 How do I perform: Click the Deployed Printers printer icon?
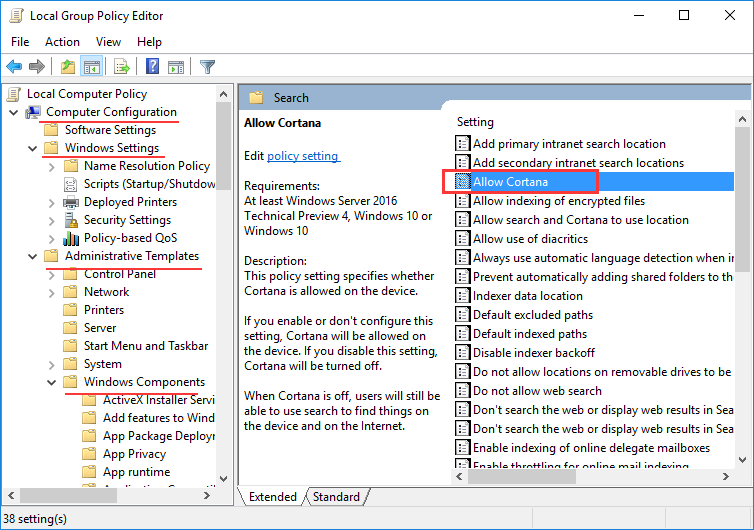(x=71, y=202)
